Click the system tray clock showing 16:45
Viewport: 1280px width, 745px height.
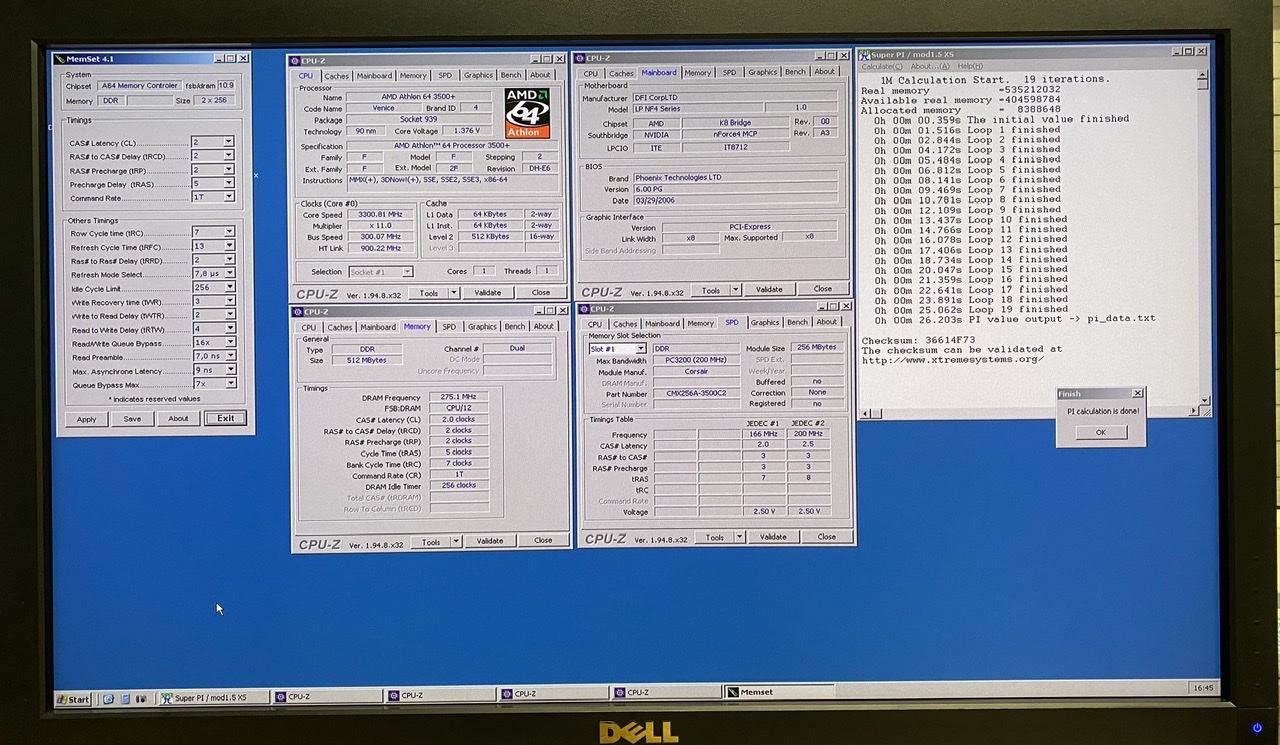click(x=1202, y=688)
